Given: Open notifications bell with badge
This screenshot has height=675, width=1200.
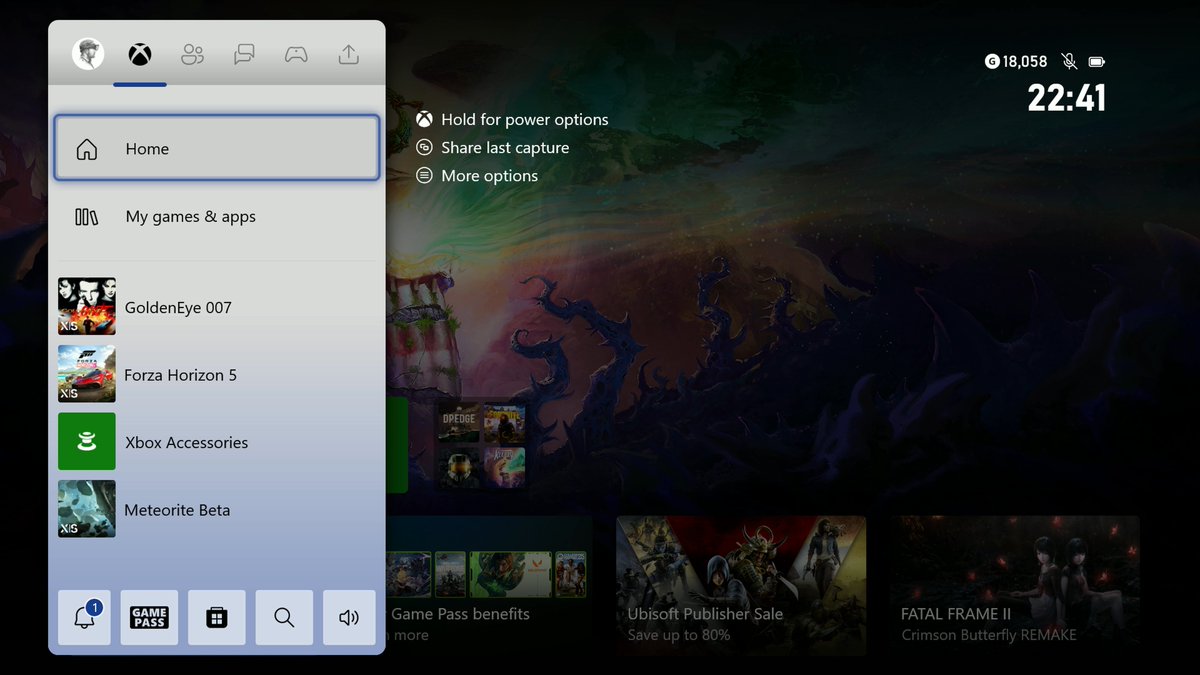Looking at the screenshot, I should point(85,617).
